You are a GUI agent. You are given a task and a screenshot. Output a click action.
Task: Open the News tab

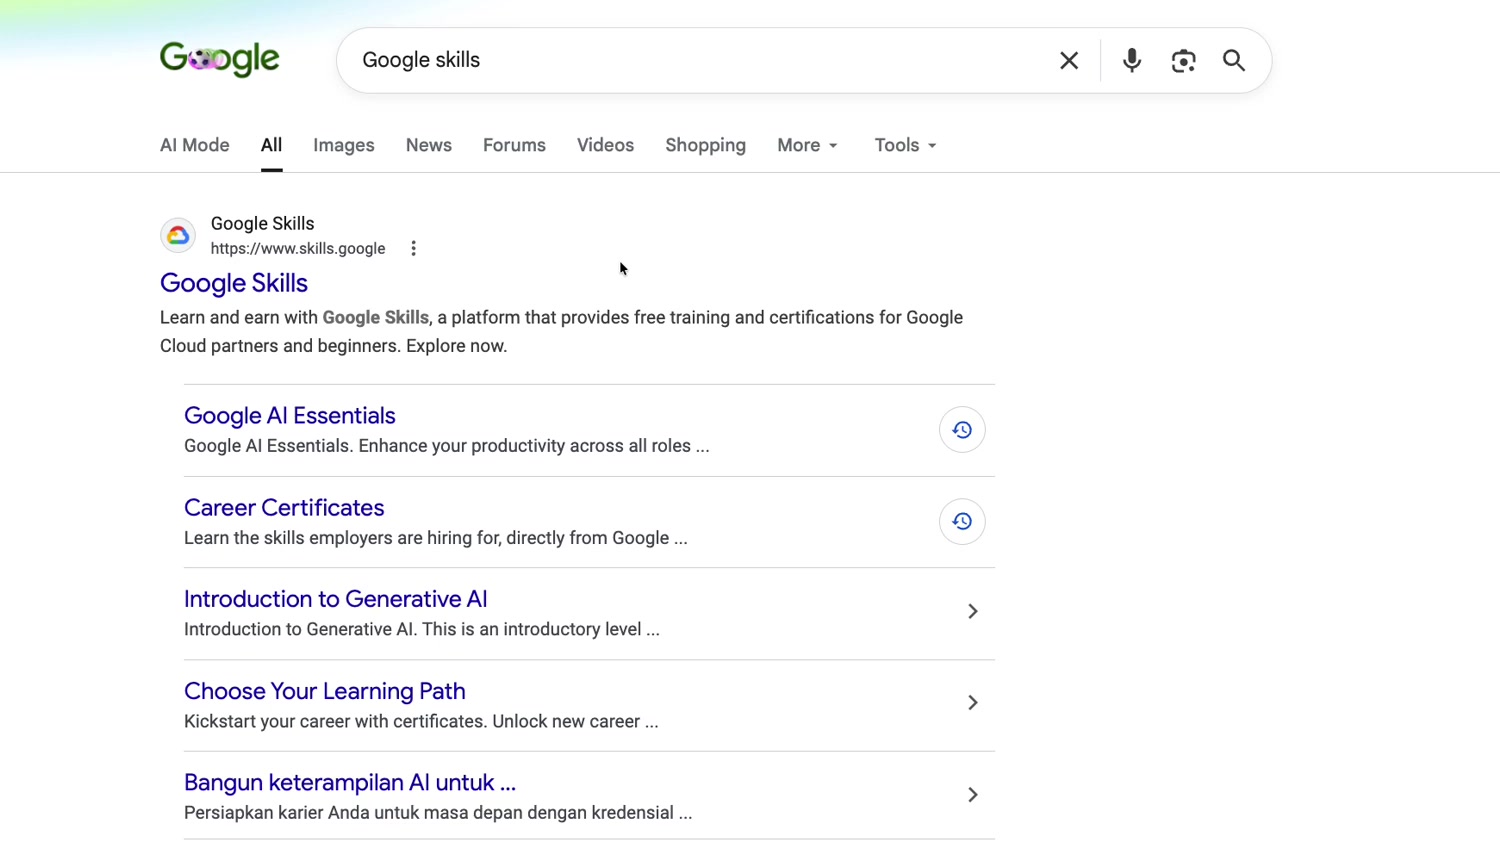pos(429,145)
